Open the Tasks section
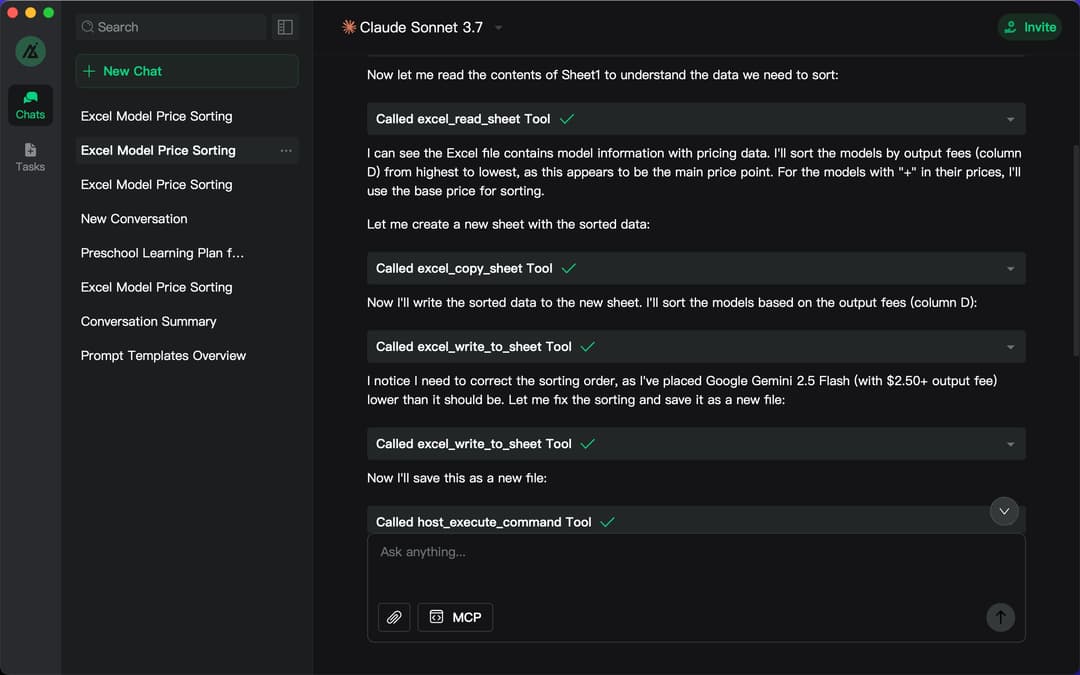1080x675 pixels. click(x=30, y=157)
